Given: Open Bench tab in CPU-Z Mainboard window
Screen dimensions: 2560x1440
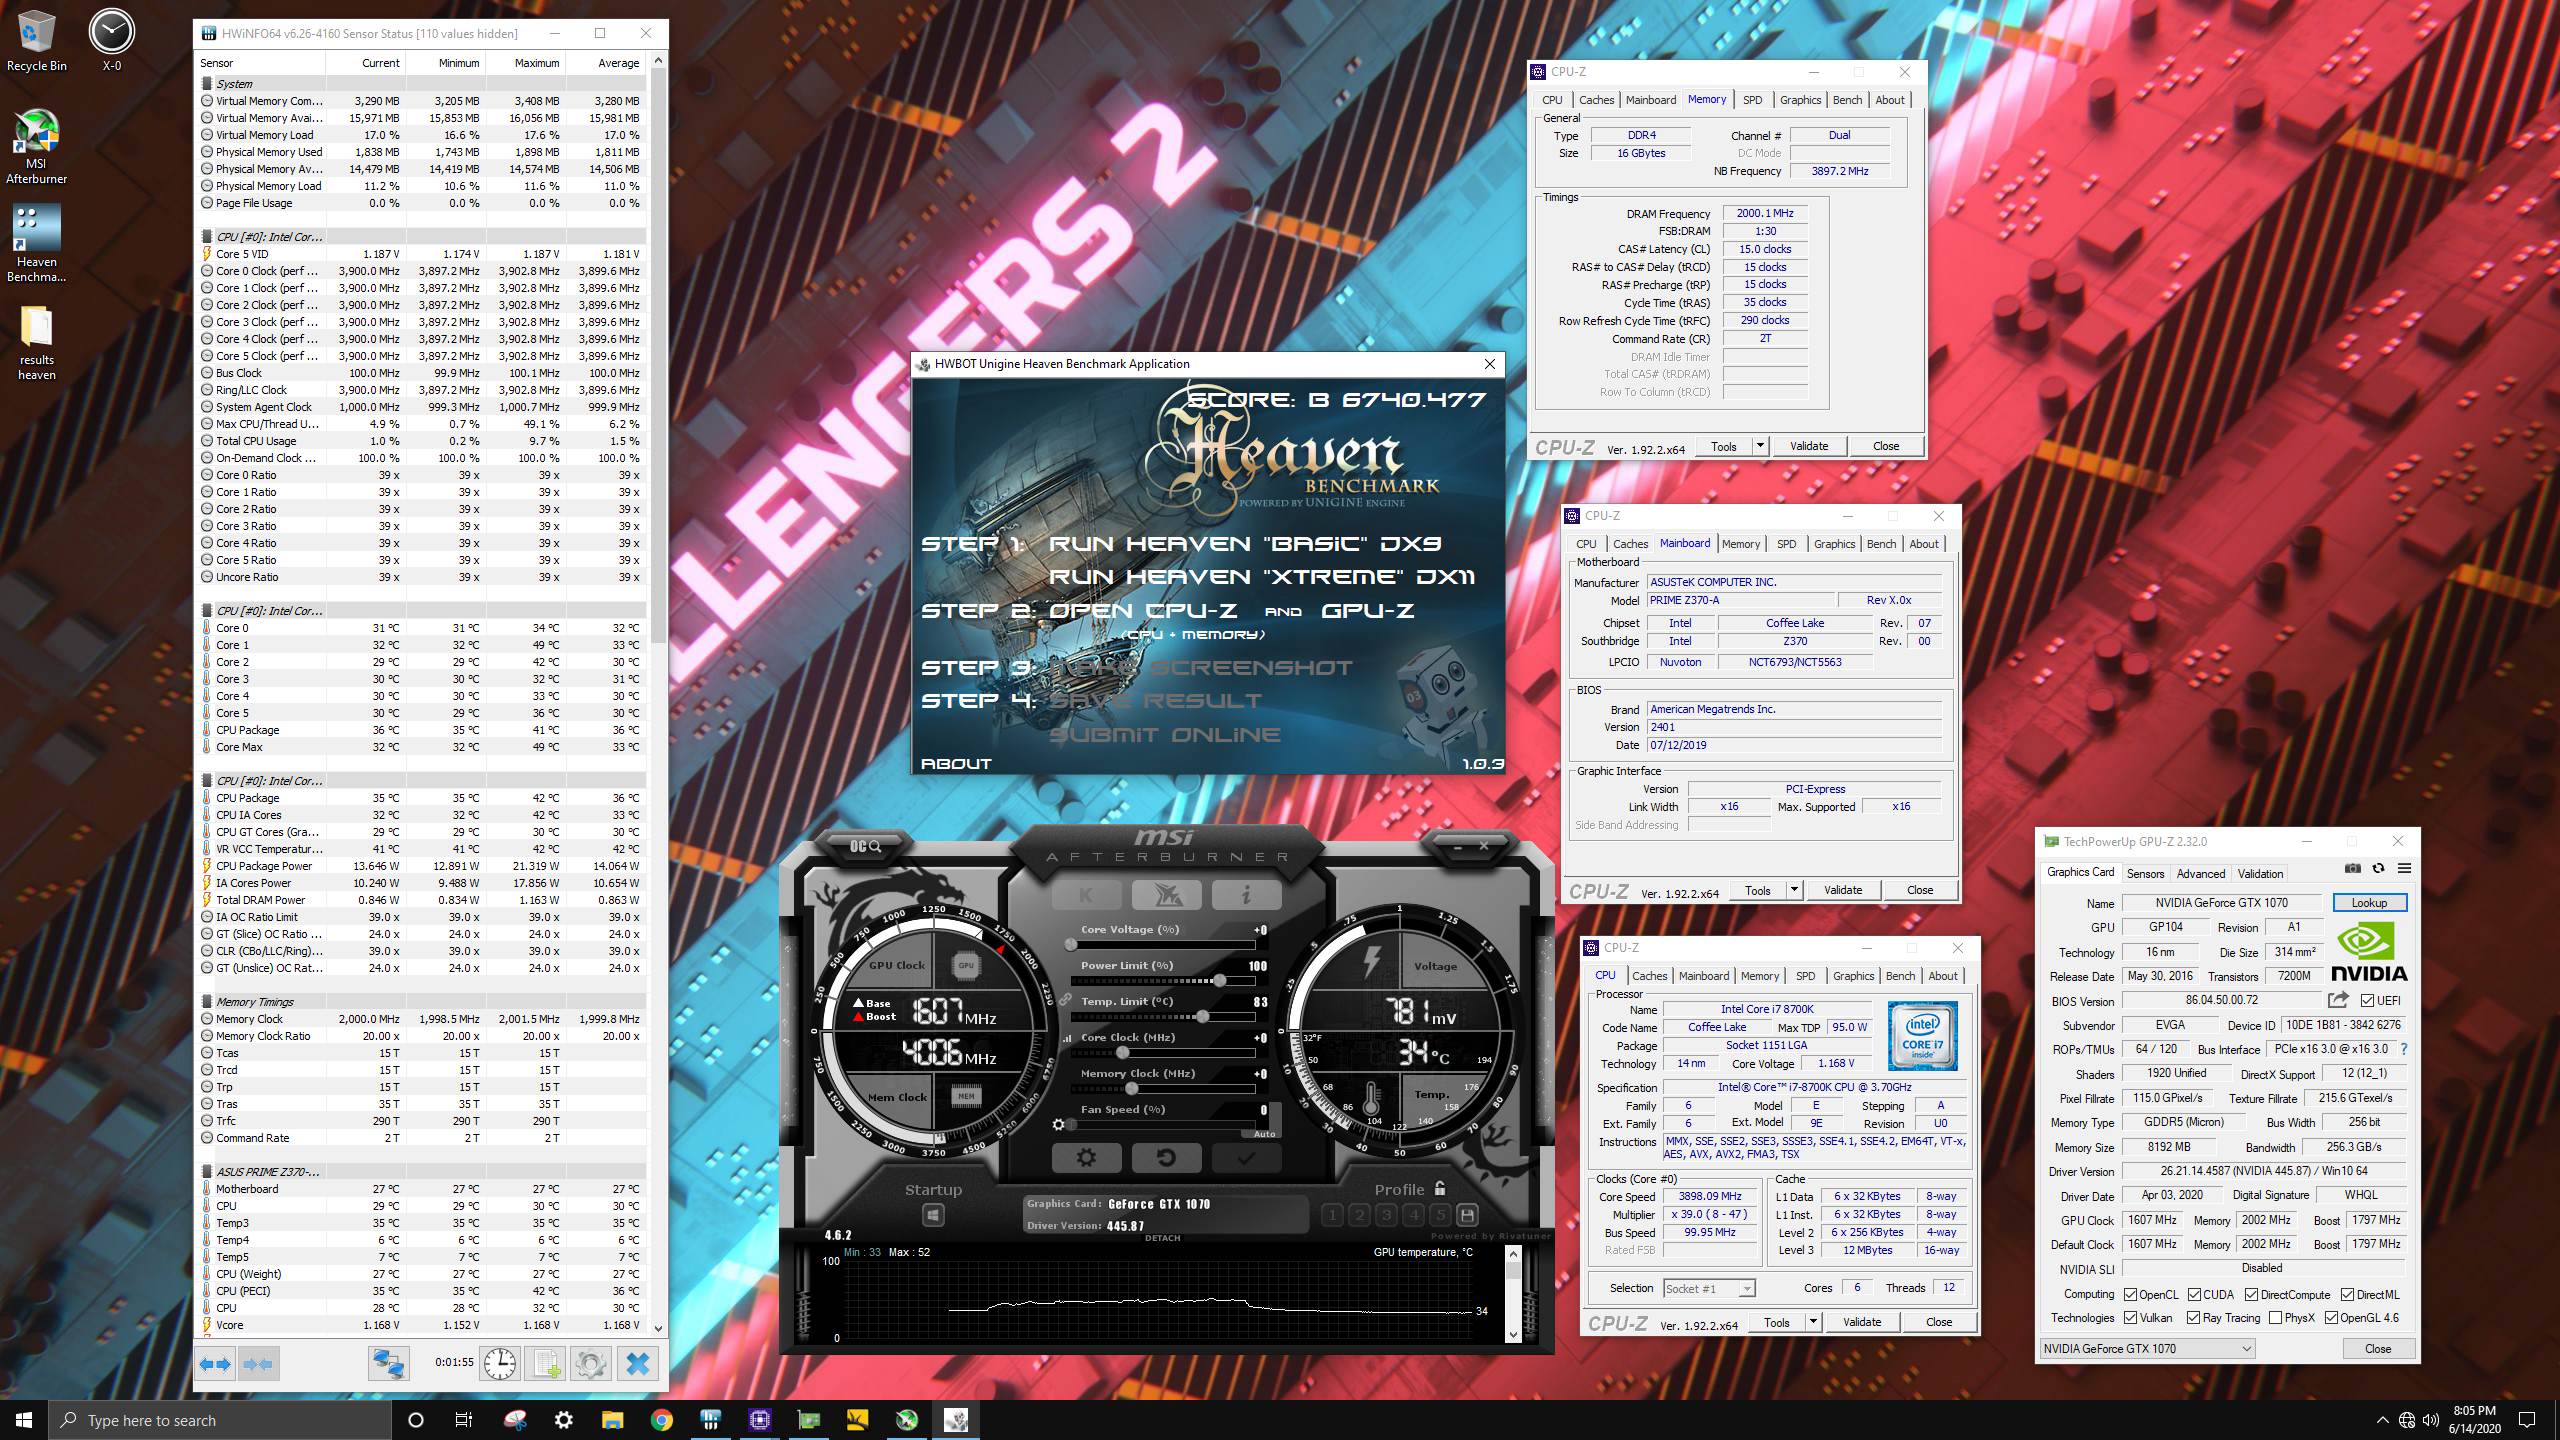Looking at the screenshot, I should point(1881,544).
